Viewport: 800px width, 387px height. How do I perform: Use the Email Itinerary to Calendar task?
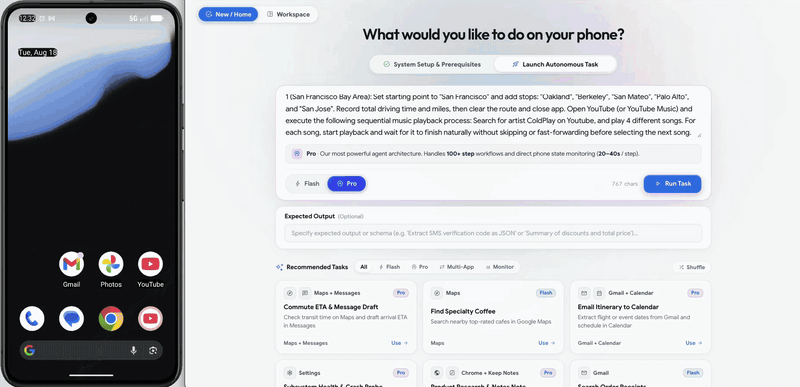(x=694, y=343)
